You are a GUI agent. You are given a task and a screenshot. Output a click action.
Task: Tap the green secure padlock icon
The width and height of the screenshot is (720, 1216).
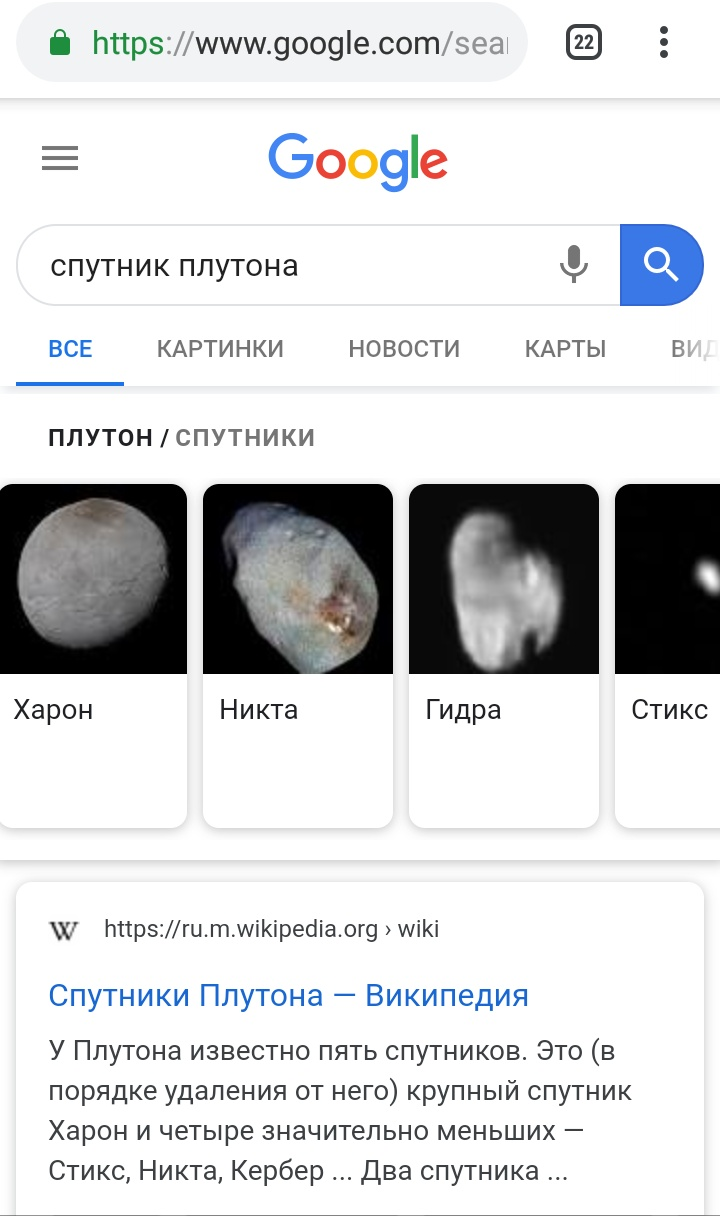(x=60, y=43)
